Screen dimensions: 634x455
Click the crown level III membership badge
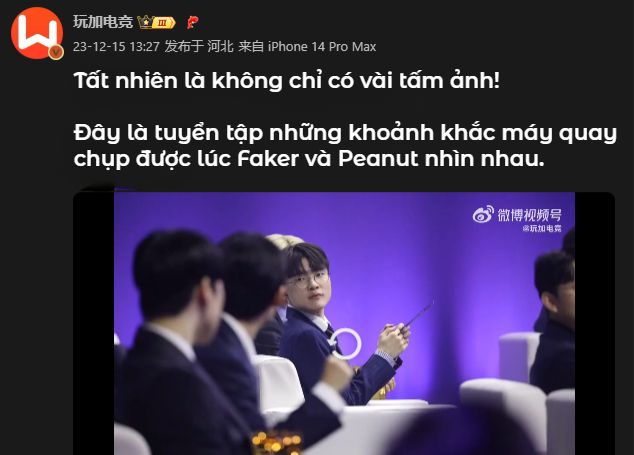(x=156, y=22)
